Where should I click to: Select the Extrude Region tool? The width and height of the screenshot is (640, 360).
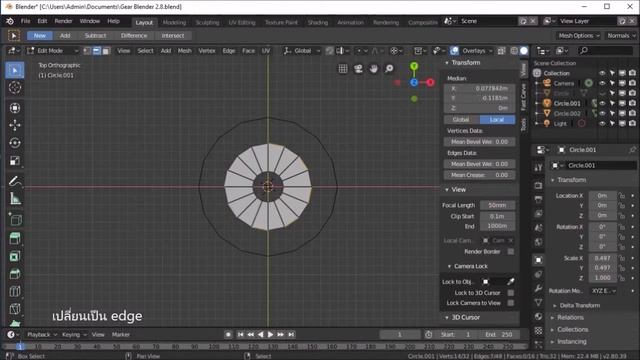click(15, 238)
